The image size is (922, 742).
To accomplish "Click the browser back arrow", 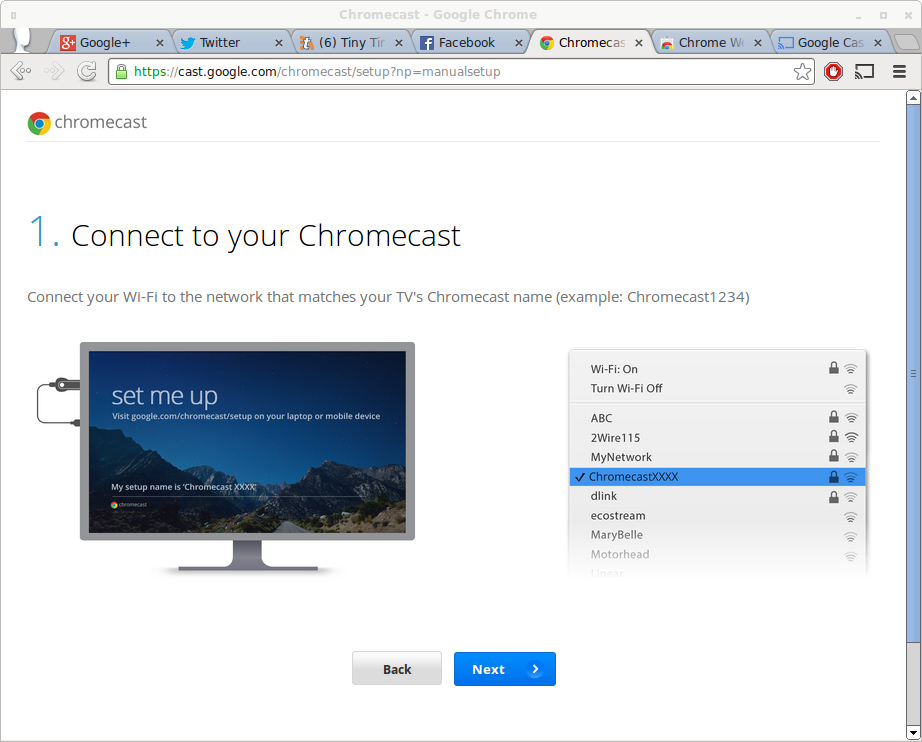I will [x=21, y=72].
